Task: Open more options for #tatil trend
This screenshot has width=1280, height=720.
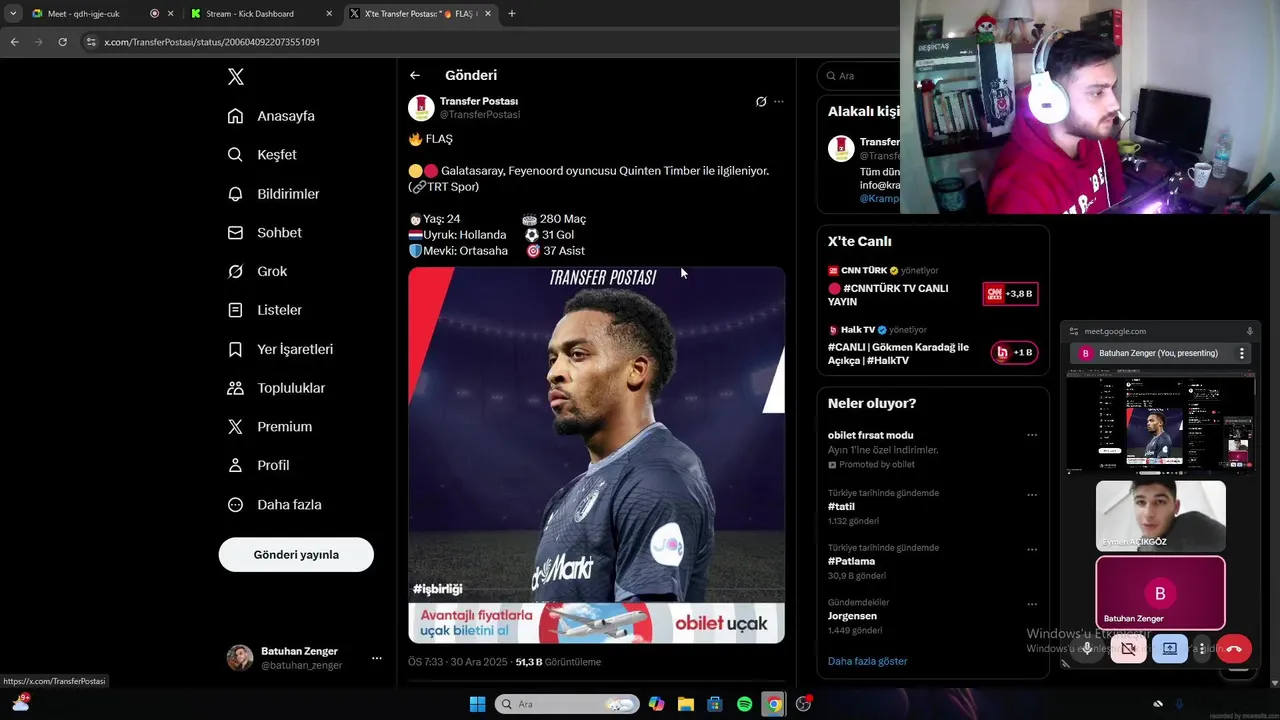Action: tap(1032, 495)
